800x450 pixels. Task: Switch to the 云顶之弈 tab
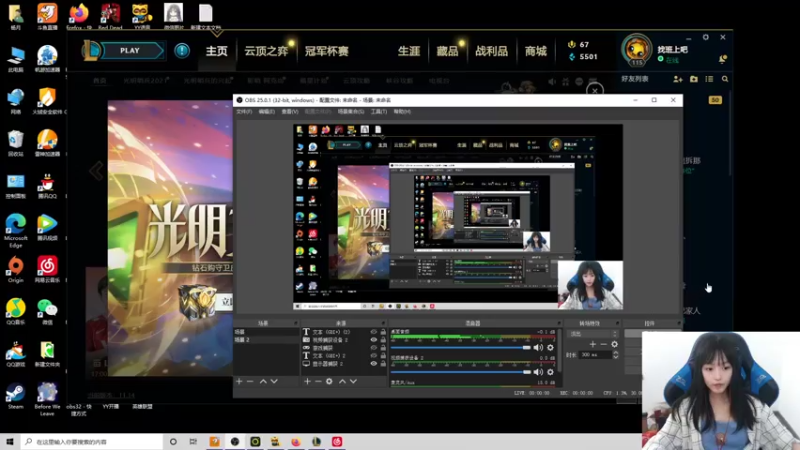click(266, 51)
